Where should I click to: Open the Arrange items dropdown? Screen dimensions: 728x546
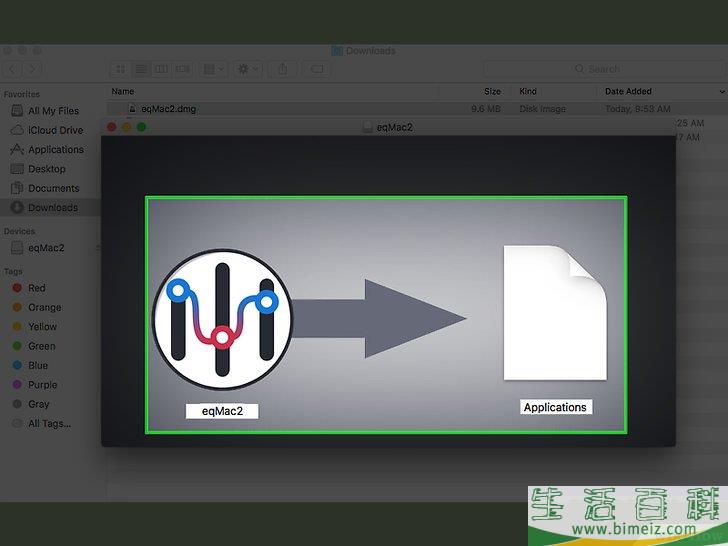click(x=212, y=69)
